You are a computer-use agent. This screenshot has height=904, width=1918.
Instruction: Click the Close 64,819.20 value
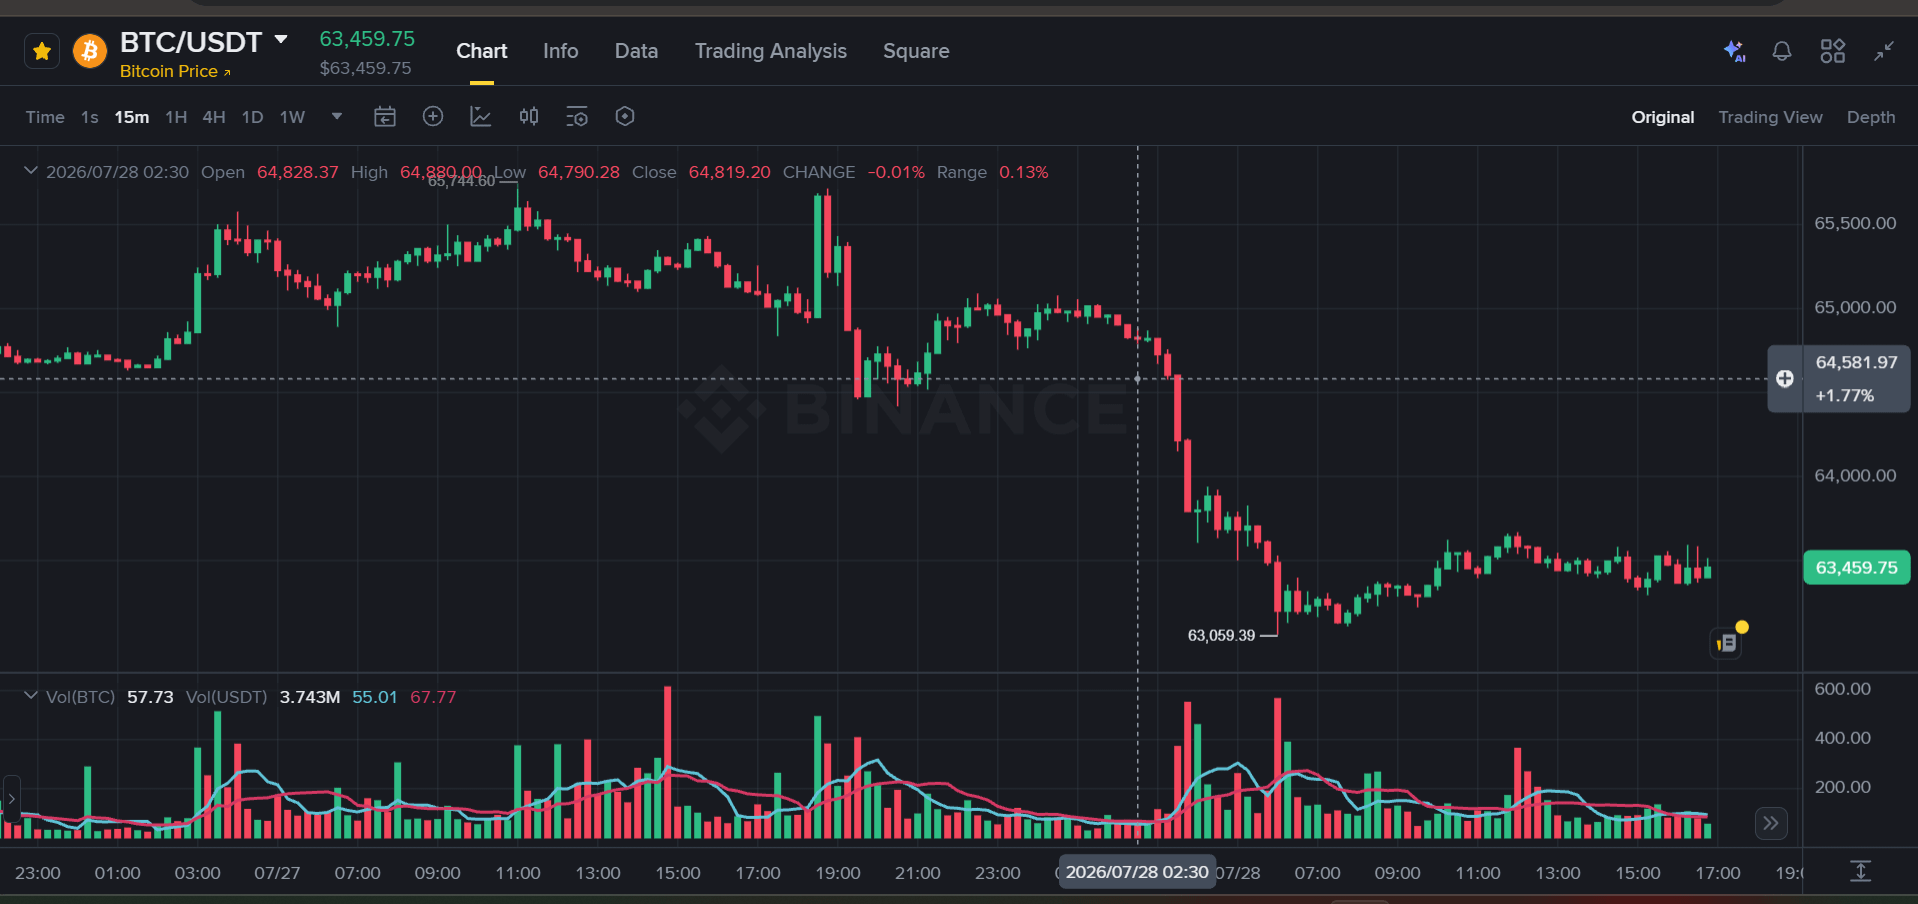[729, 172]
